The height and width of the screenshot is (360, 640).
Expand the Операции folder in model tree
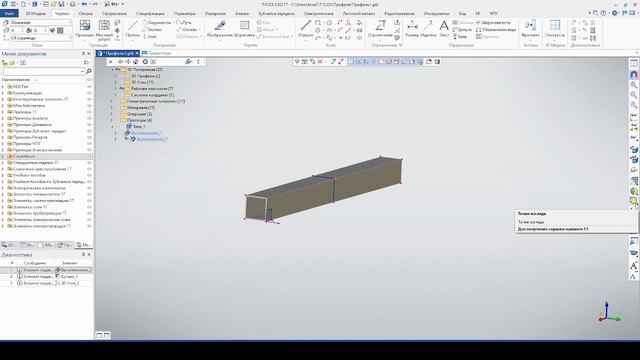coord(111,114)
